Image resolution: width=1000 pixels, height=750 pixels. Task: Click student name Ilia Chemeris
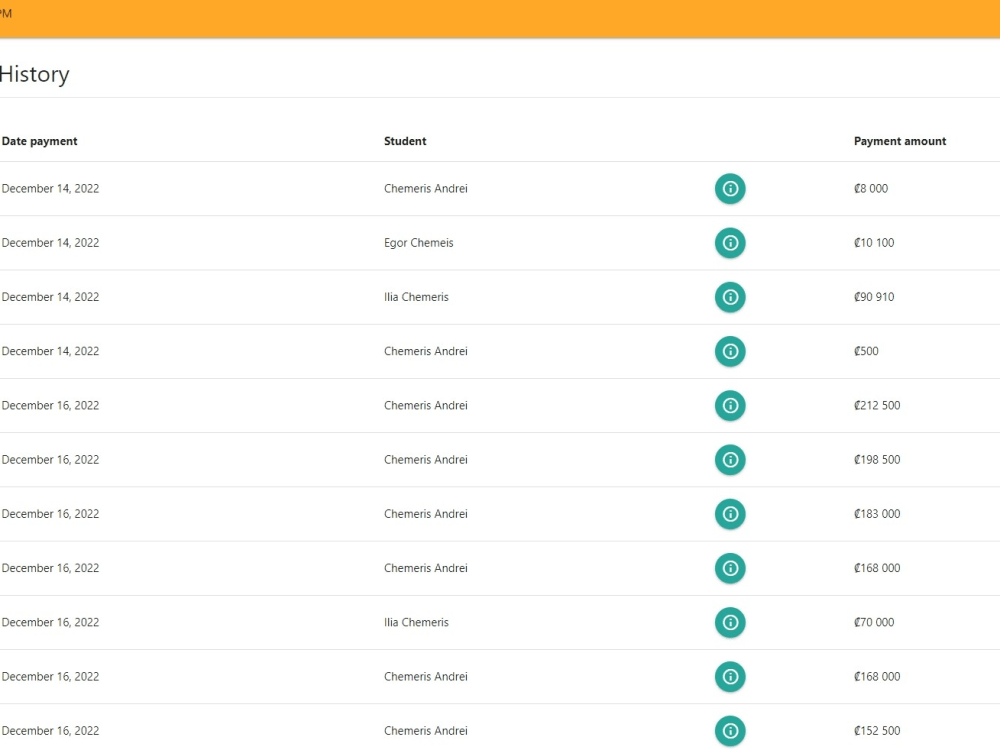pos(416,297)
